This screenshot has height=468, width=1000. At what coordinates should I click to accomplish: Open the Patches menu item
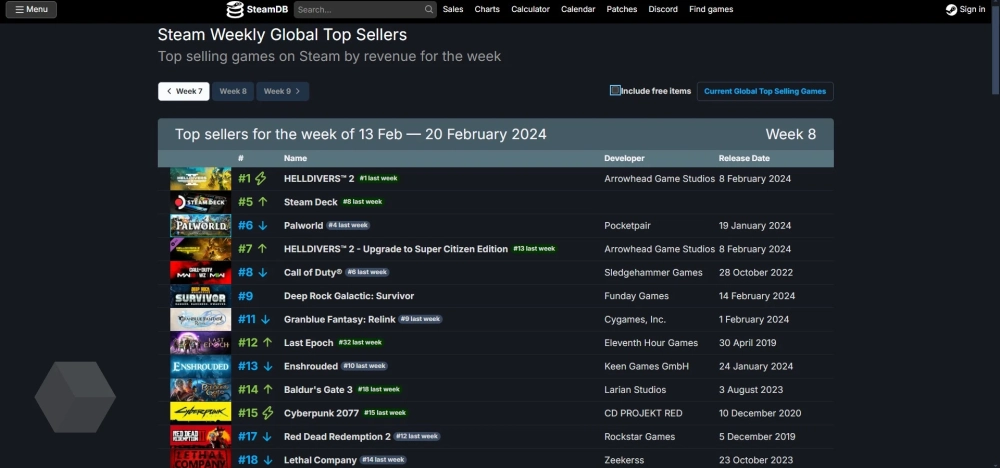pos(622,10)
